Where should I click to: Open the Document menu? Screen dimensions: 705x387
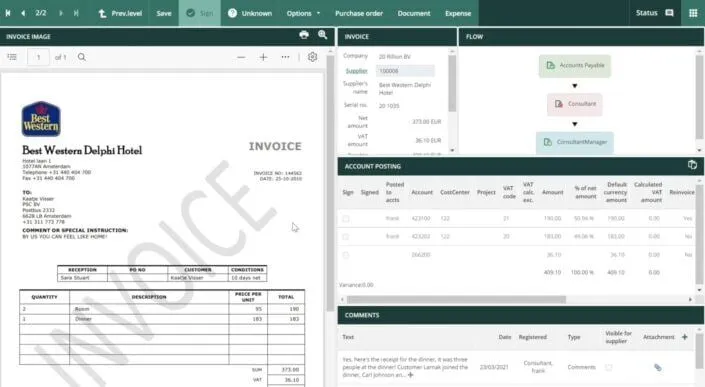tap(414, 13)
